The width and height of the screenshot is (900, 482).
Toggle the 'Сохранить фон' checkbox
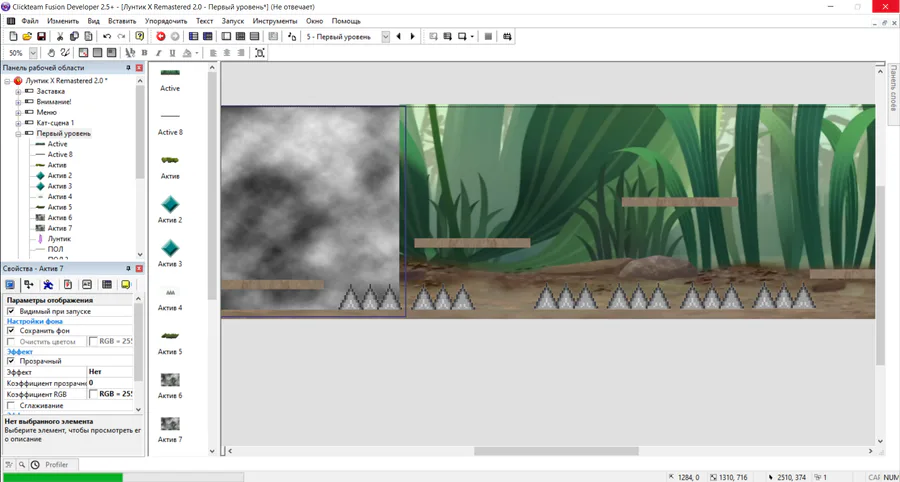[x=12, y=331]
